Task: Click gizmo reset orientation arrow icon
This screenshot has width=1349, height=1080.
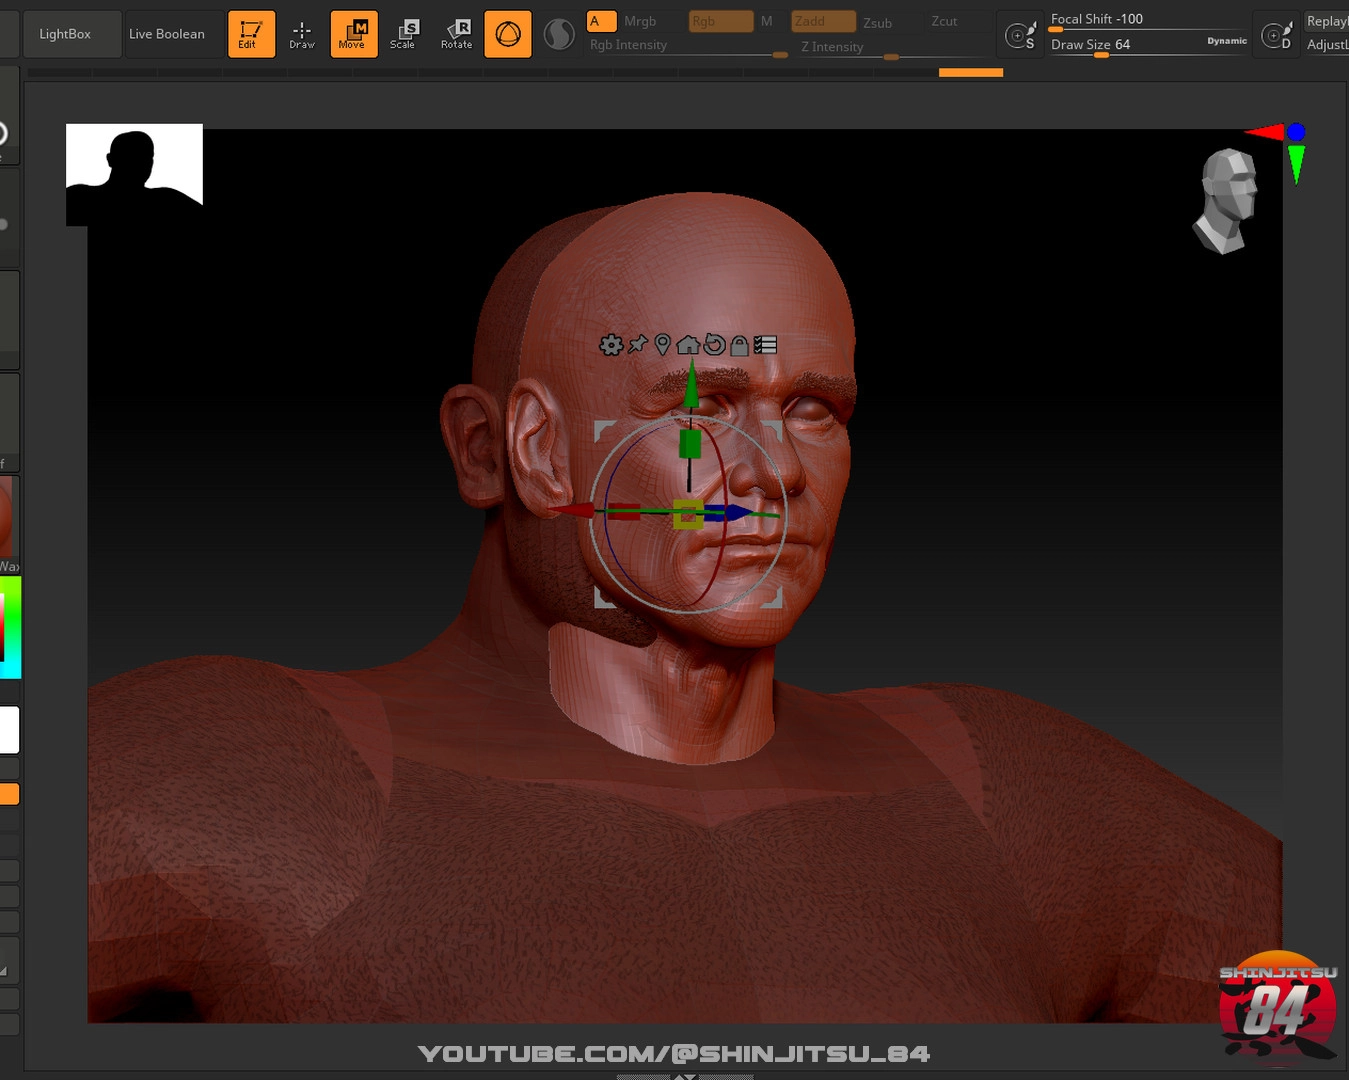Action: click(x=713, y=345)
